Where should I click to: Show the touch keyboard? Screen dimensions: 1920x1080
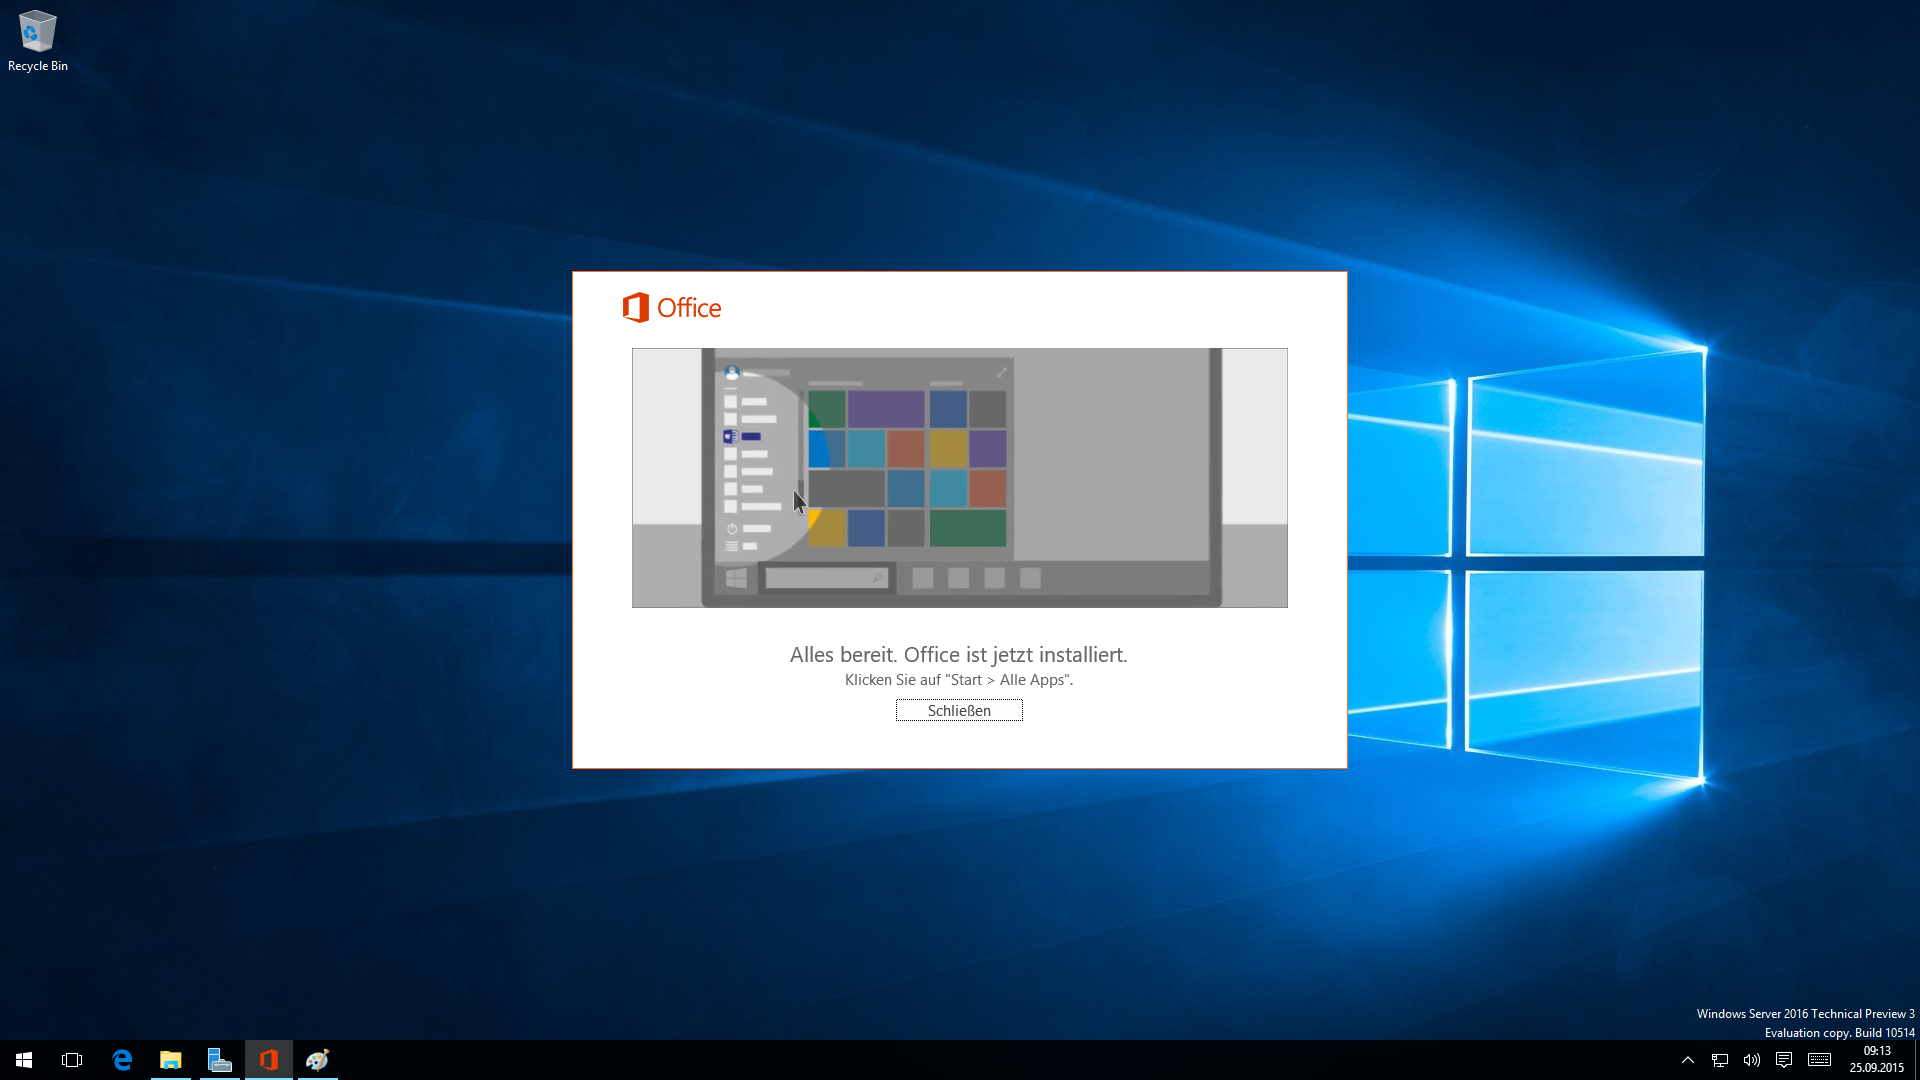1820,1060
